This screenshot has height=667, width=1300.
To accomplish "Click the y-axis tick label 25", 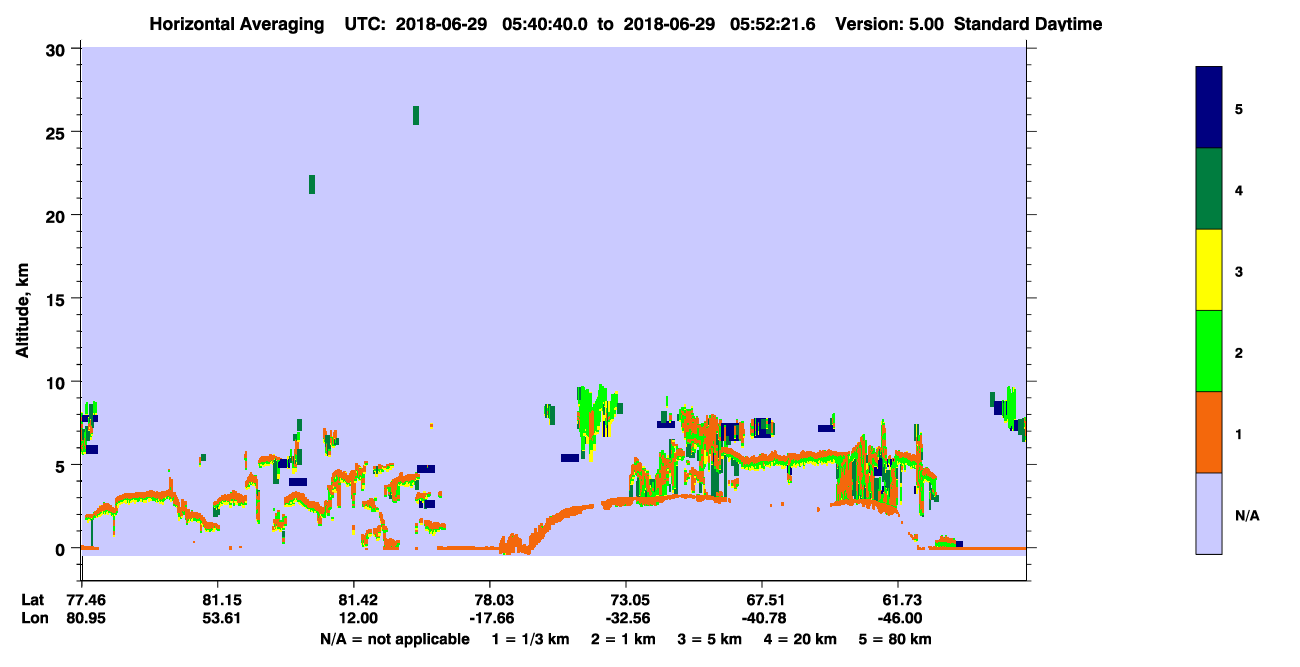I will coord(58,133).
